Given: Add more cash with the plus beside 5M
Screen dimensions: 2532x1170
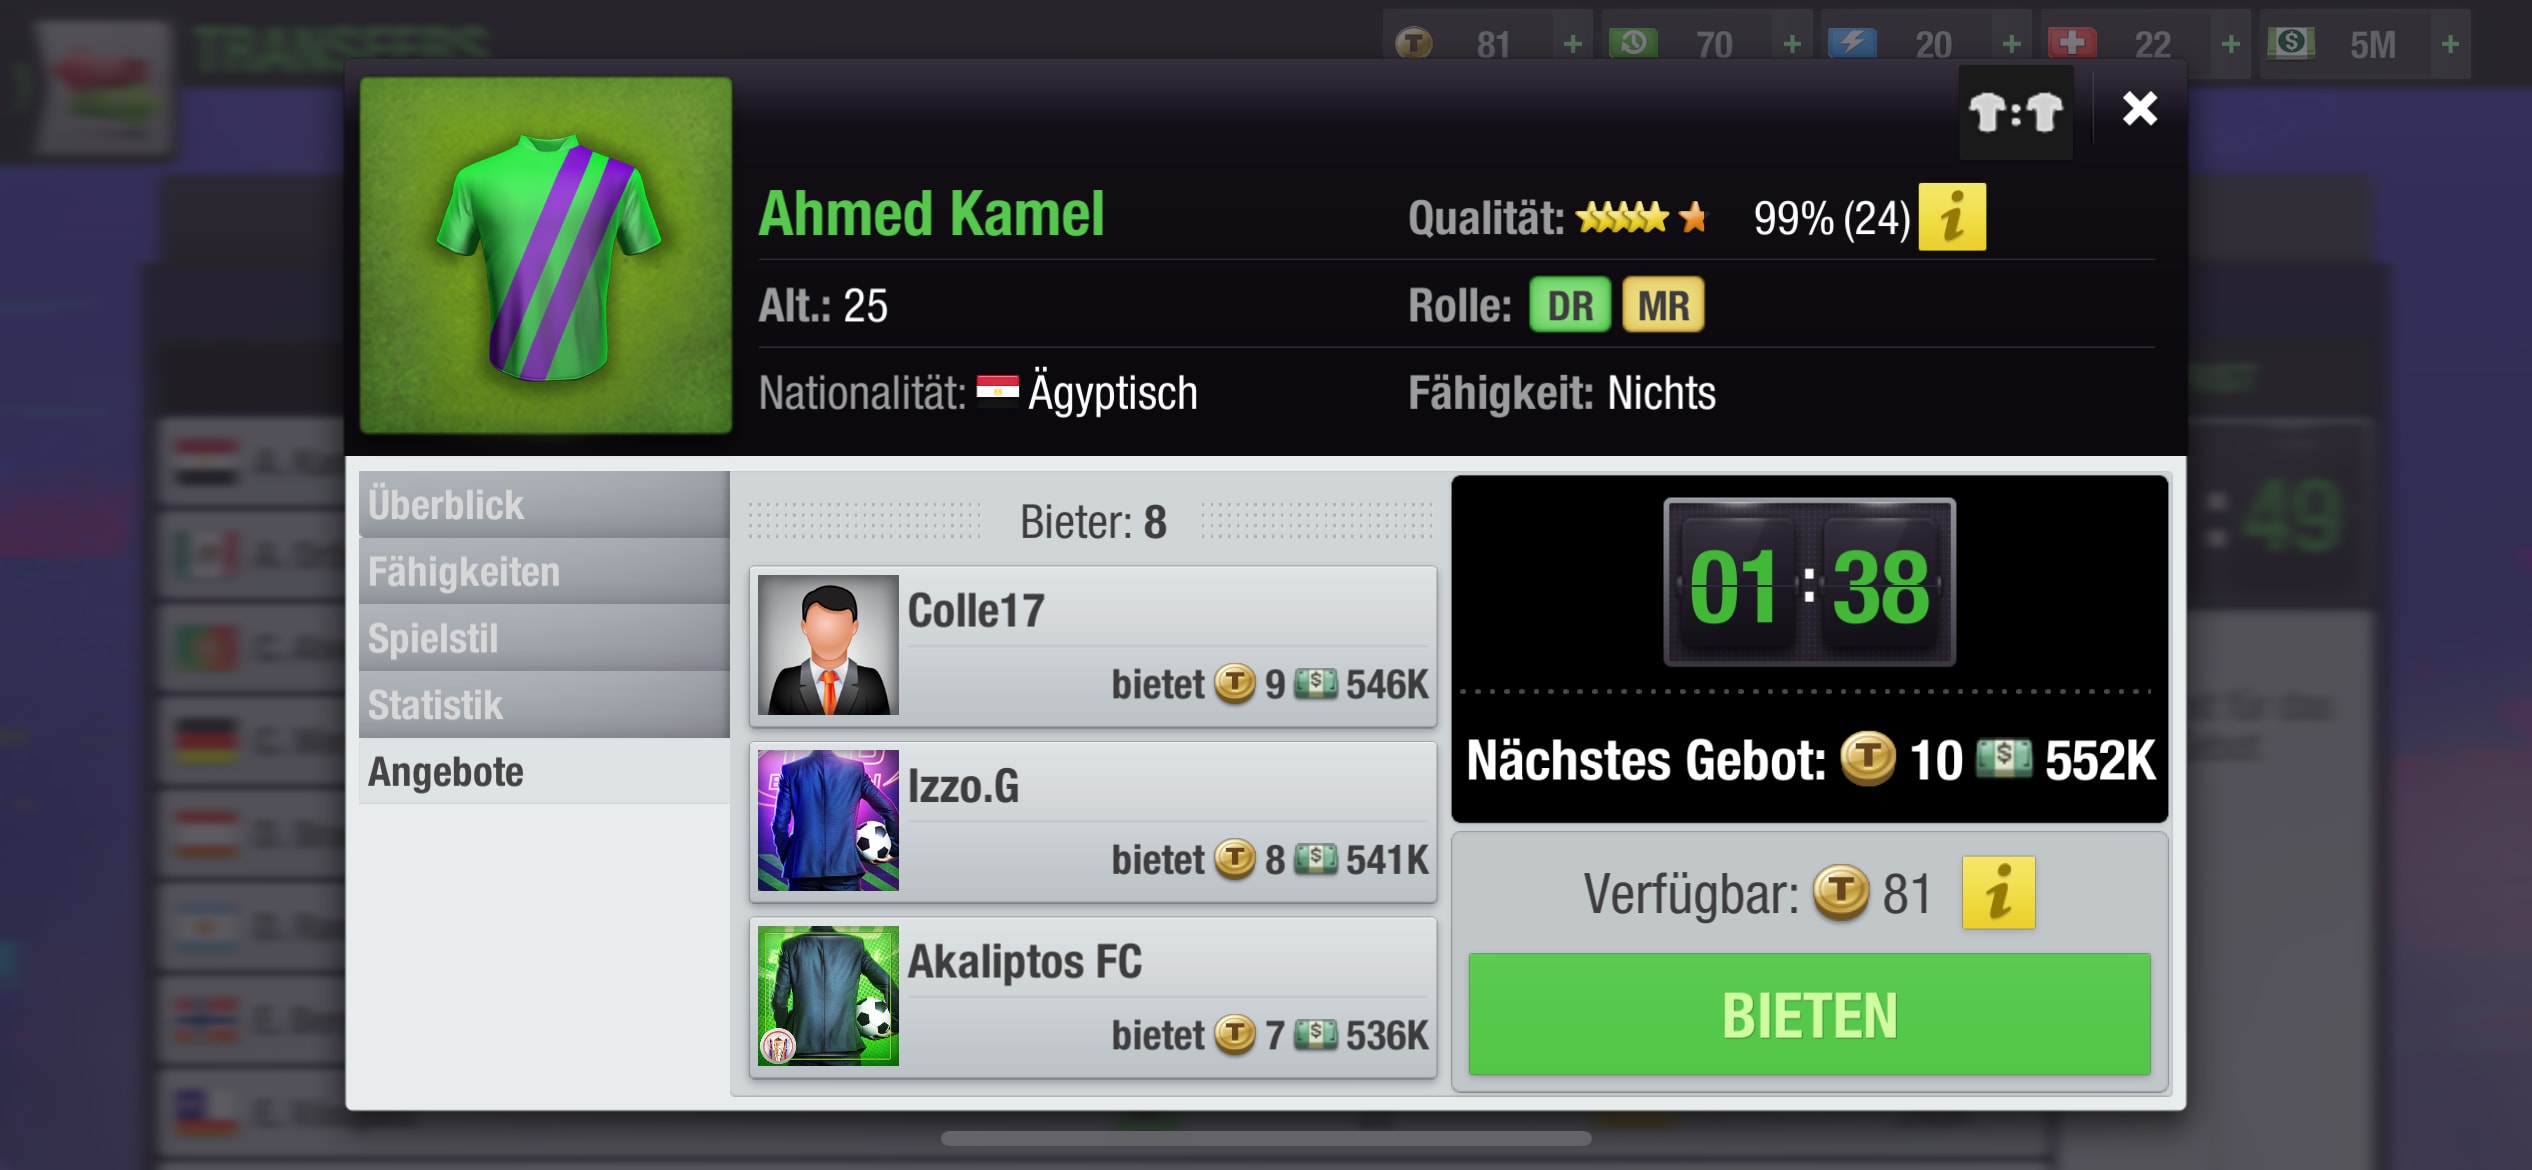Looking at the screenshot, I should (2450, 44).
